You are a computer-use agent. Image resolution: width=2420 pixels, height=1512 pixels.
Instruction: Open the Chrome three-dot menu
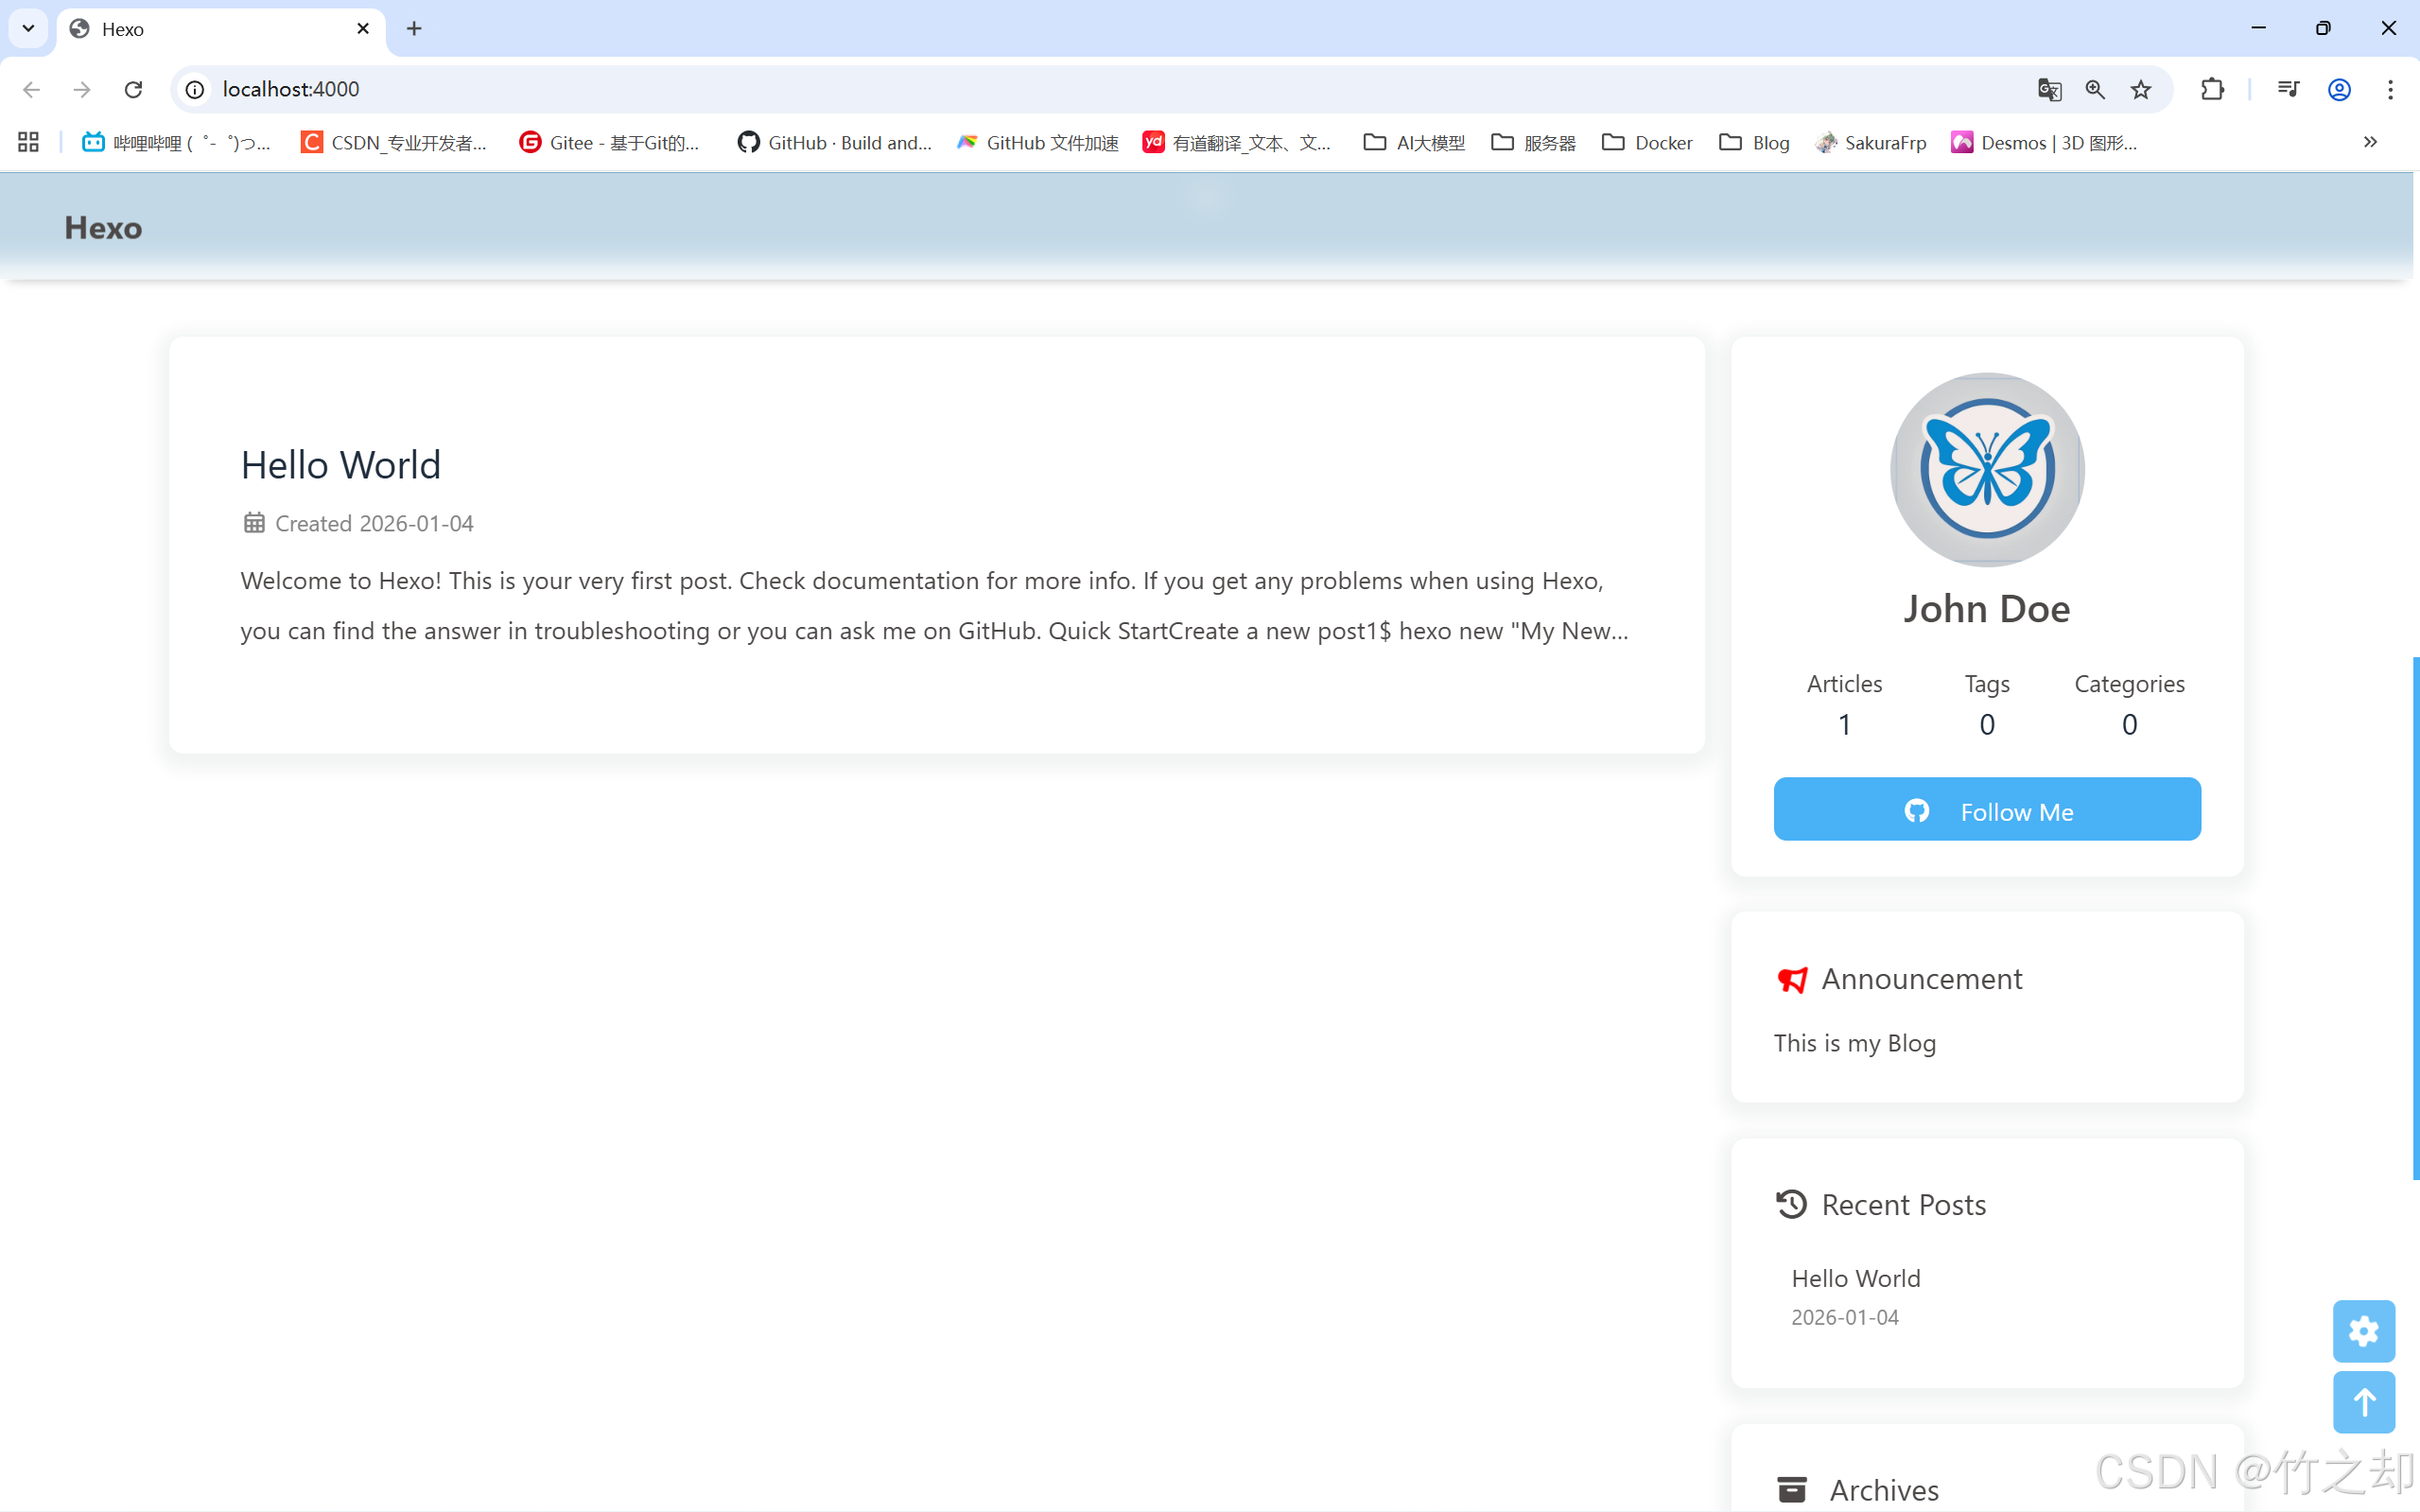pyautogui.click(x=2390, y=90)
